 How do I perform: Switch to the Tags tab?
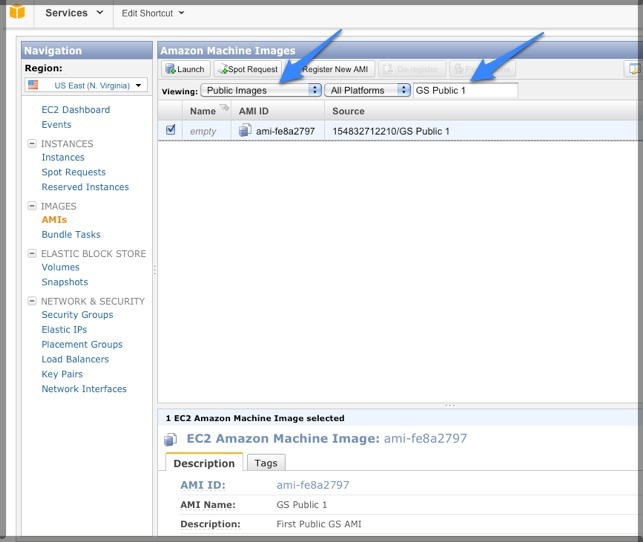(x=266, y=463)
